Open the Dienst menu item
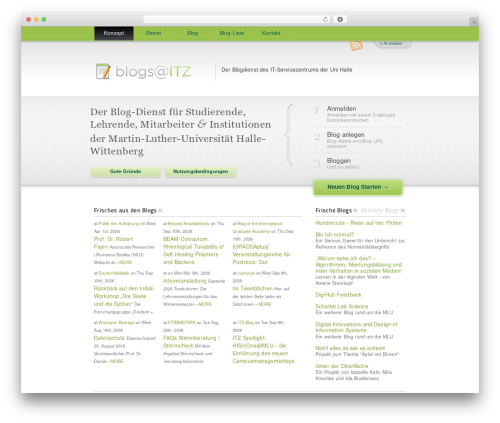Screen dimensions: 500x423 click(153, 33)
